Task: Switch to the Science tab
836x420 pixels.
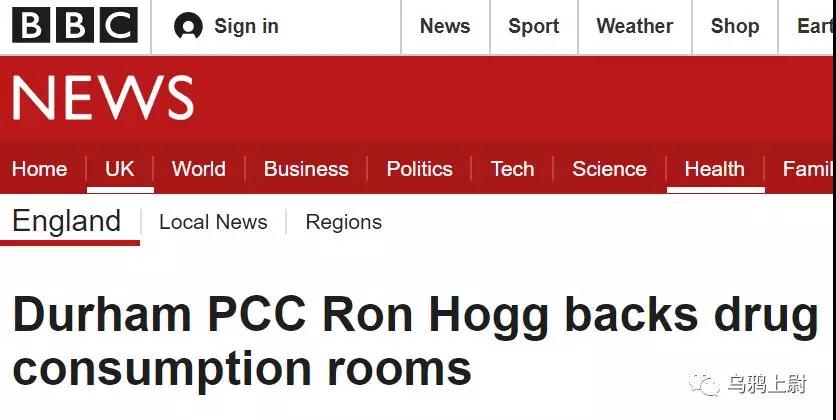Action: (x=610, y=169)
